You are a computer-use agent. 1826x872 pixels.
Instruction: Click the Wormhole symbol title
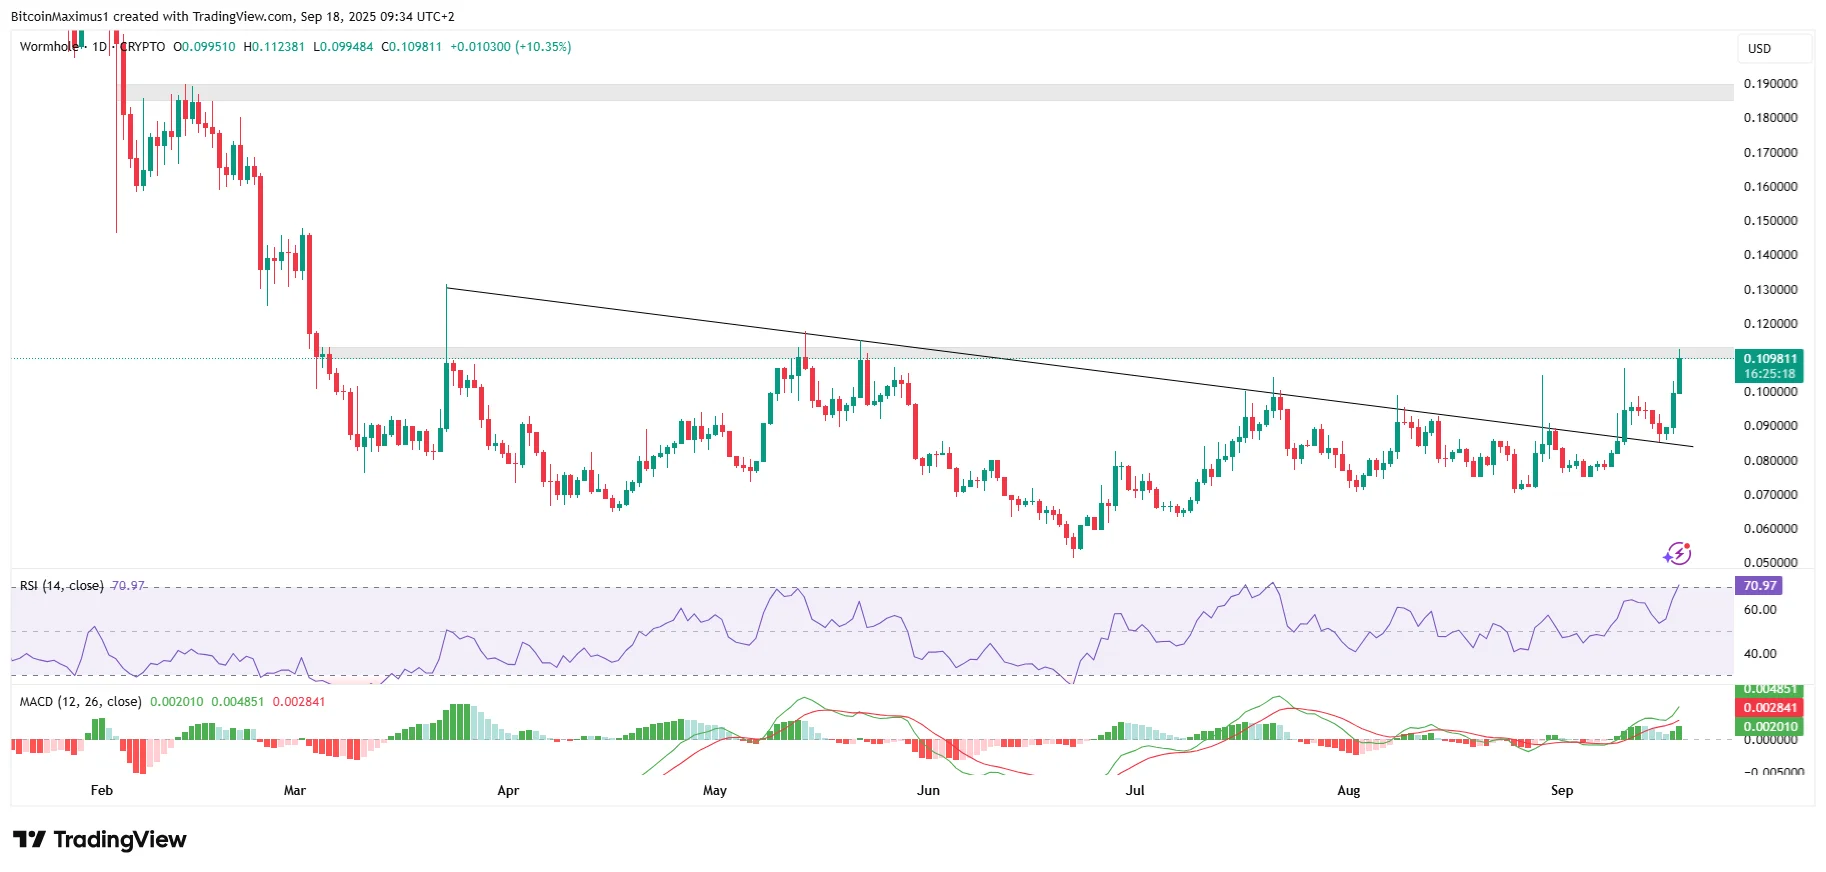point(48,47)
